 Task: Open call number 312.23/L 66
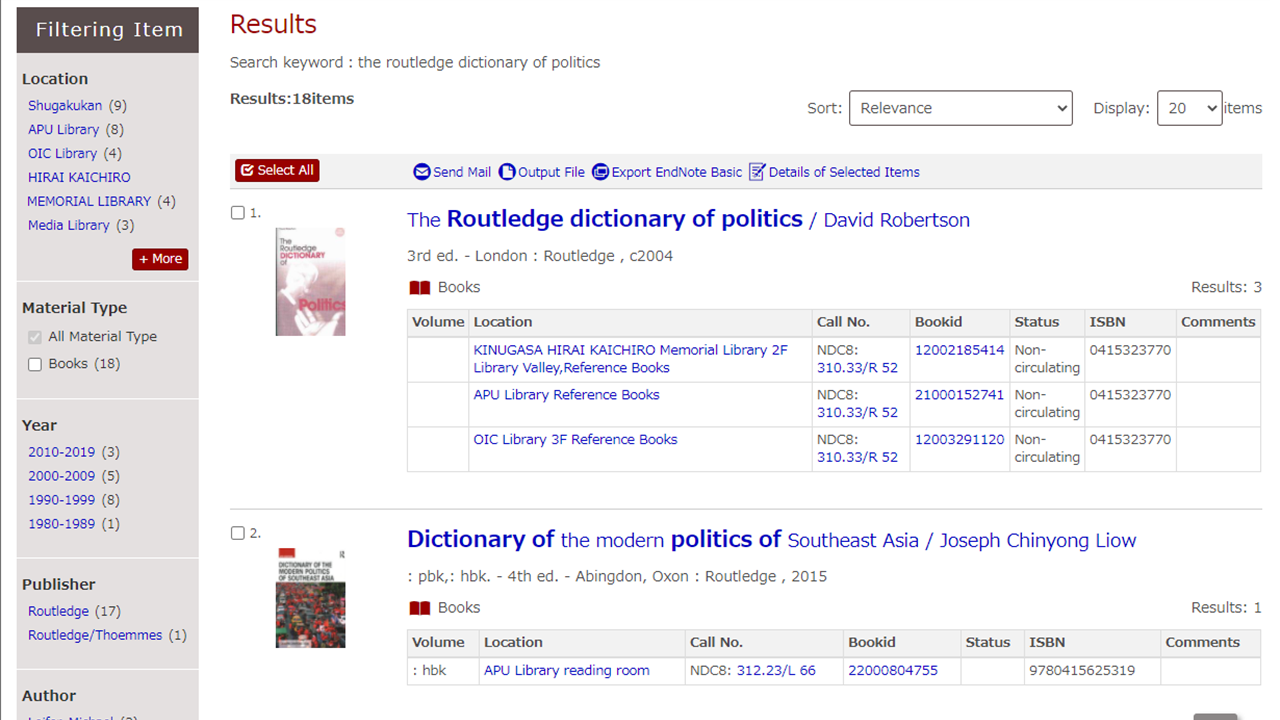coord(776,671)
